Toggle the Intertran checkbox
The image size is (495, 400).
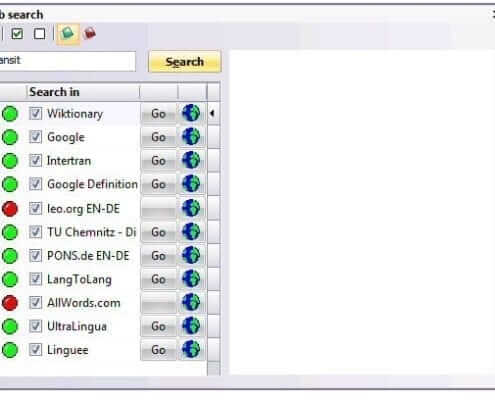pos(35,160)
